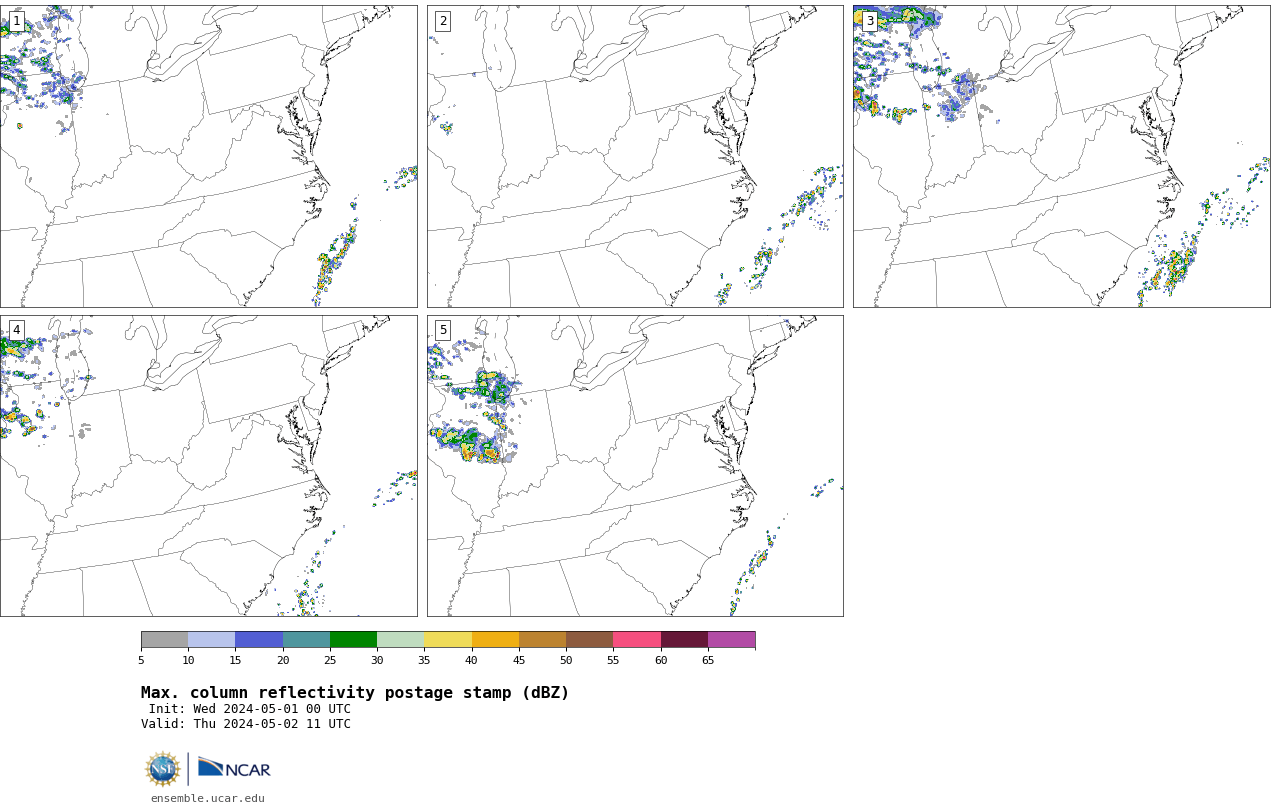Click the colorbar tick label '50'
This screenshot has width=1280, height=809.
[566, 660]
